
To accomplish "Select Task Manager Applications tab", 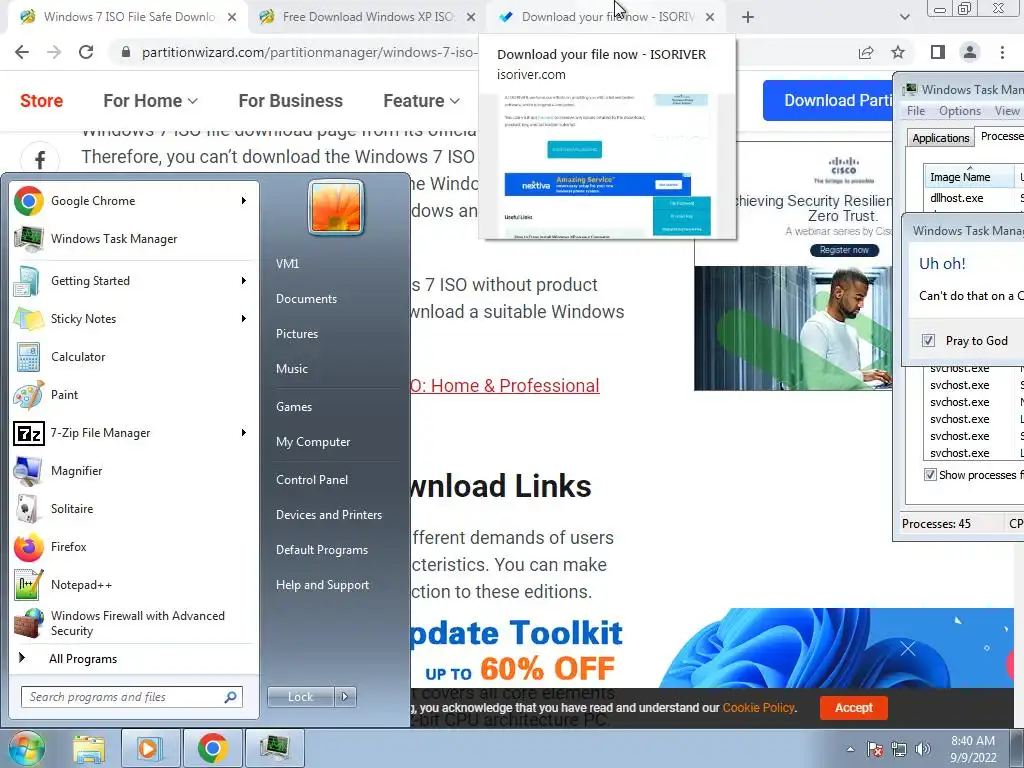I will pyautogui.click(x=940, y=138).
